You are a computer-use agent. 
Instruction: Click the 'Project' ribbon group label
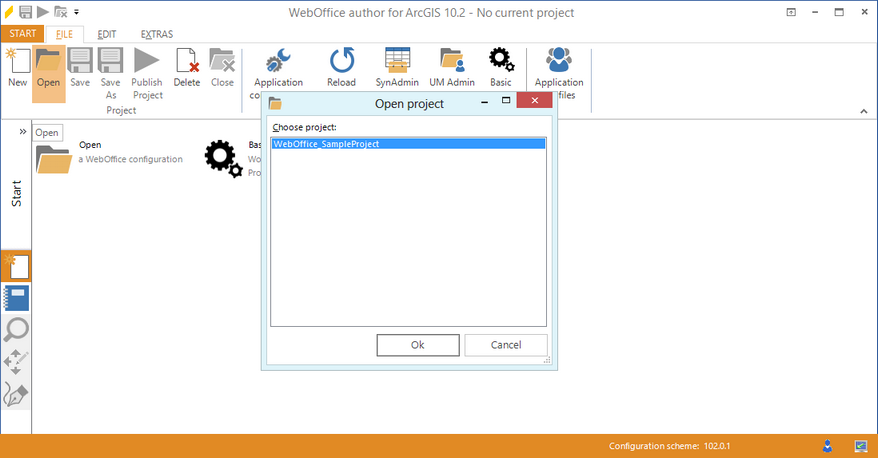[x=121, y=110]
